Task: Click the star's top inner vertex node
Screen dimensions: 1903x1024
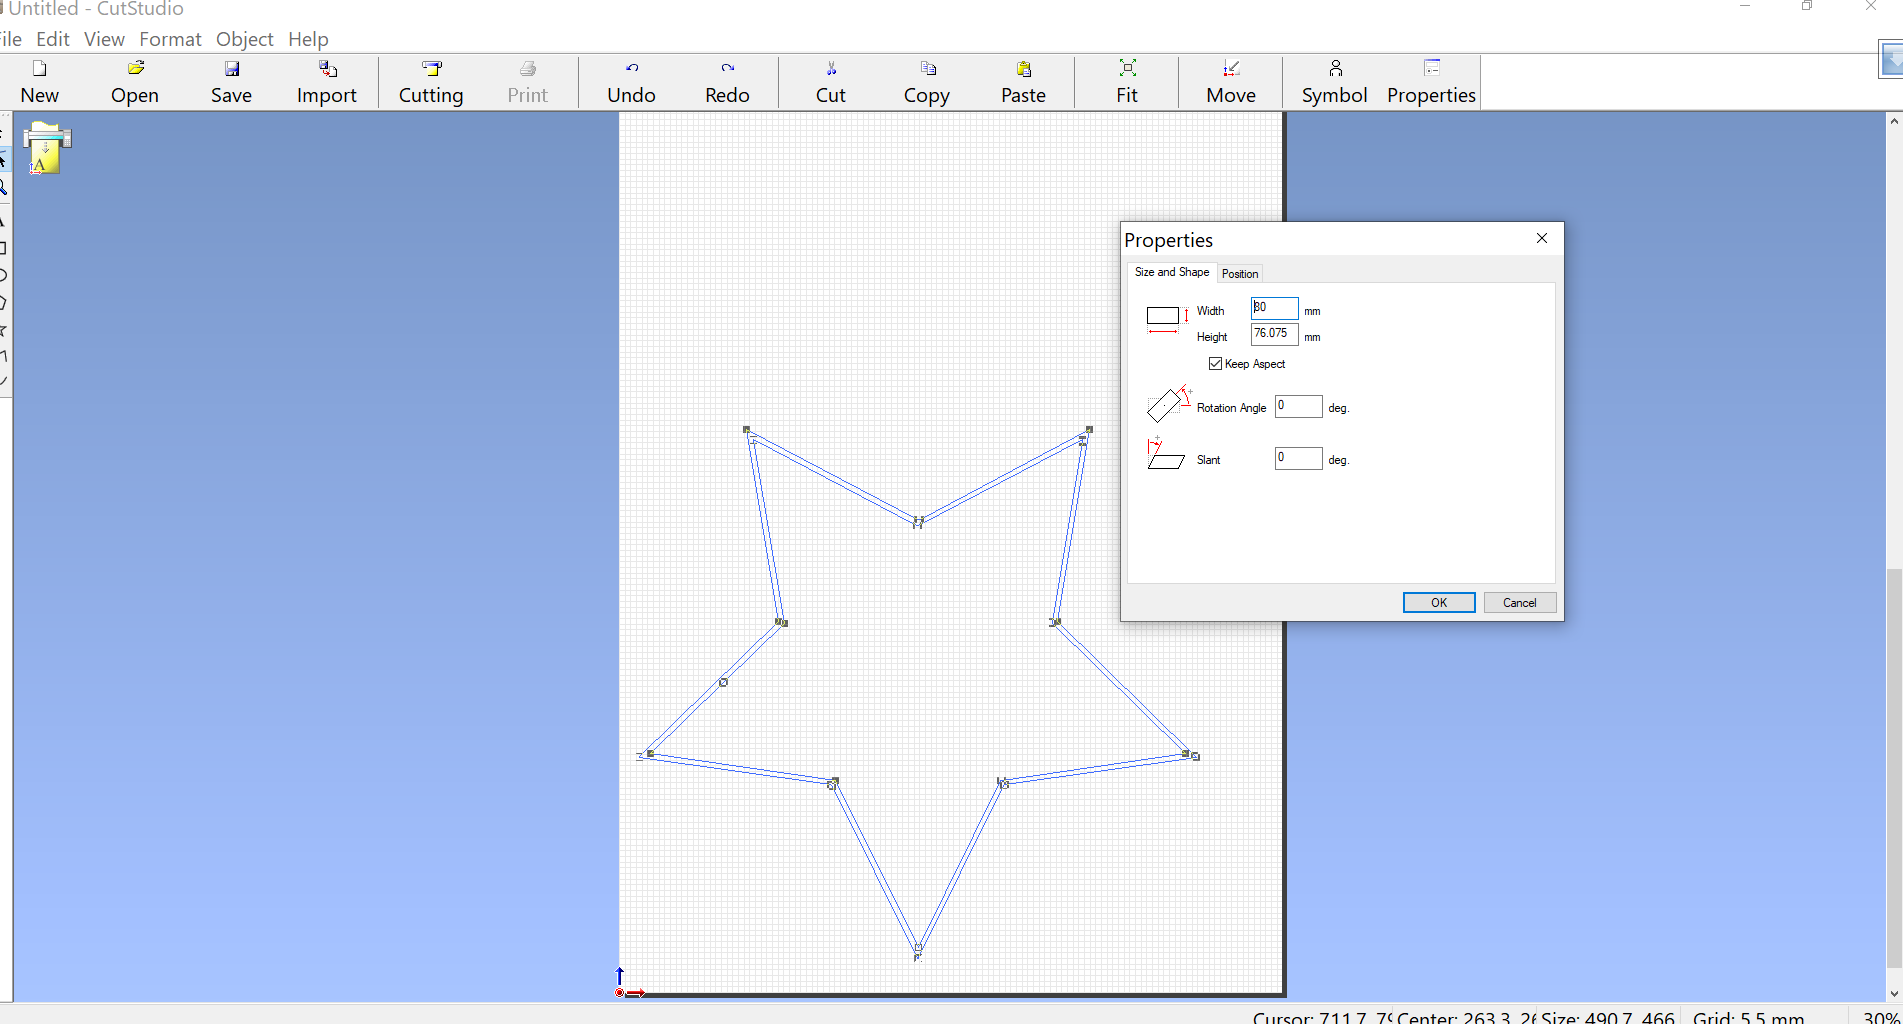Action: tap(918, 521)
